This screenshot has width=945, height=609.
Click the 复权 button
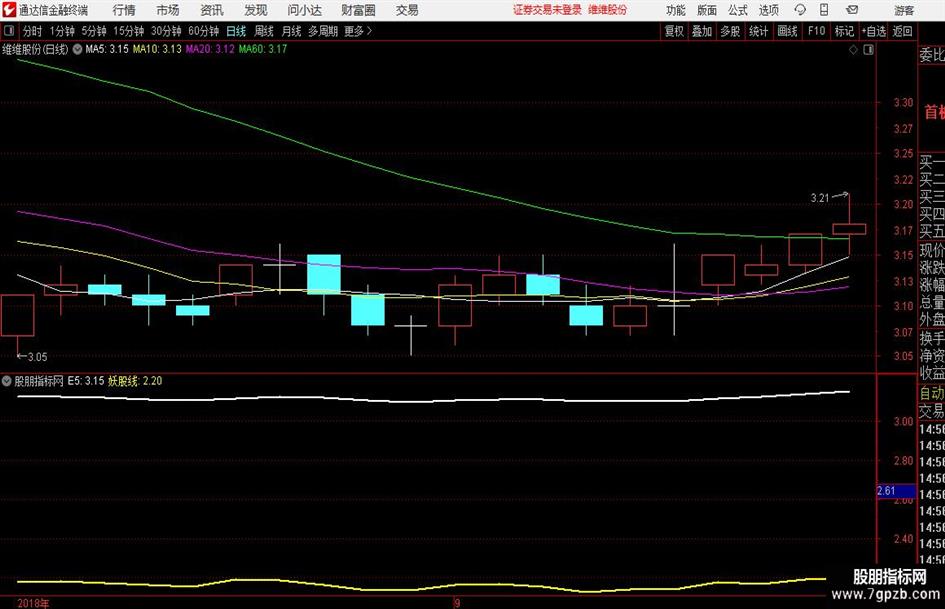[x=674, y=31]
